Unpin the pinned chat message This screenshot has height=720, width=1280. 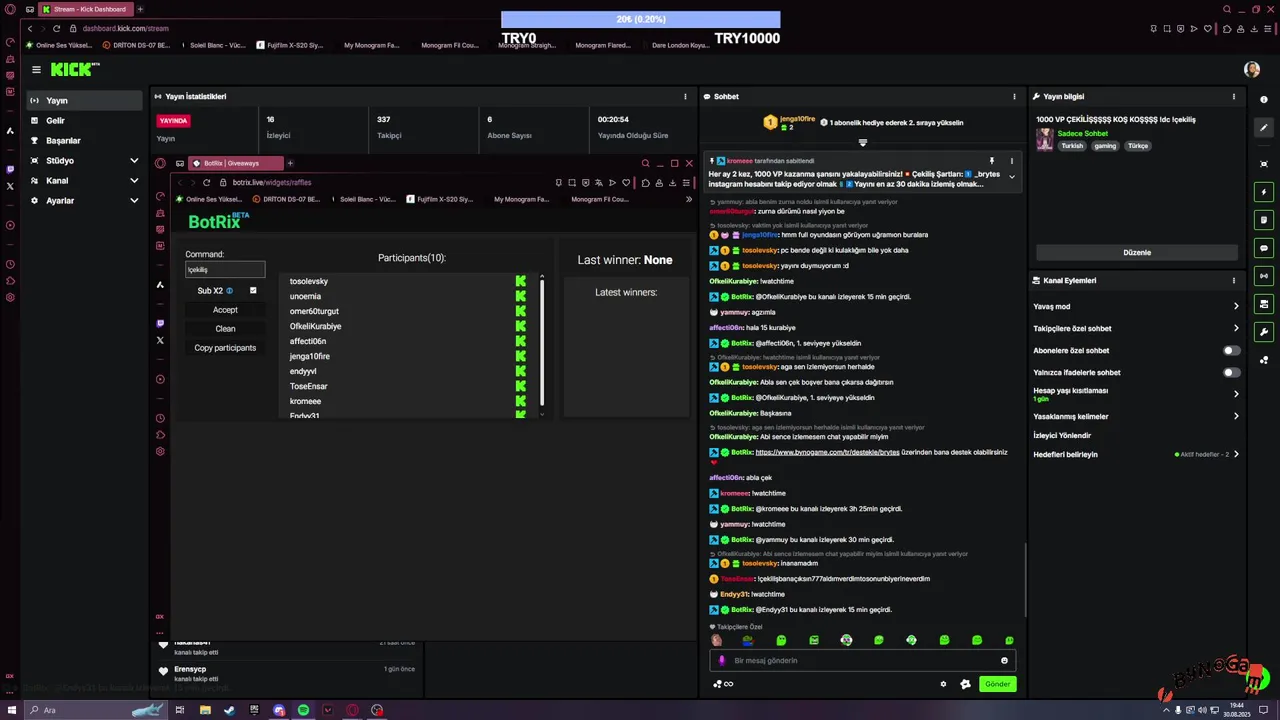click(992, 161)
